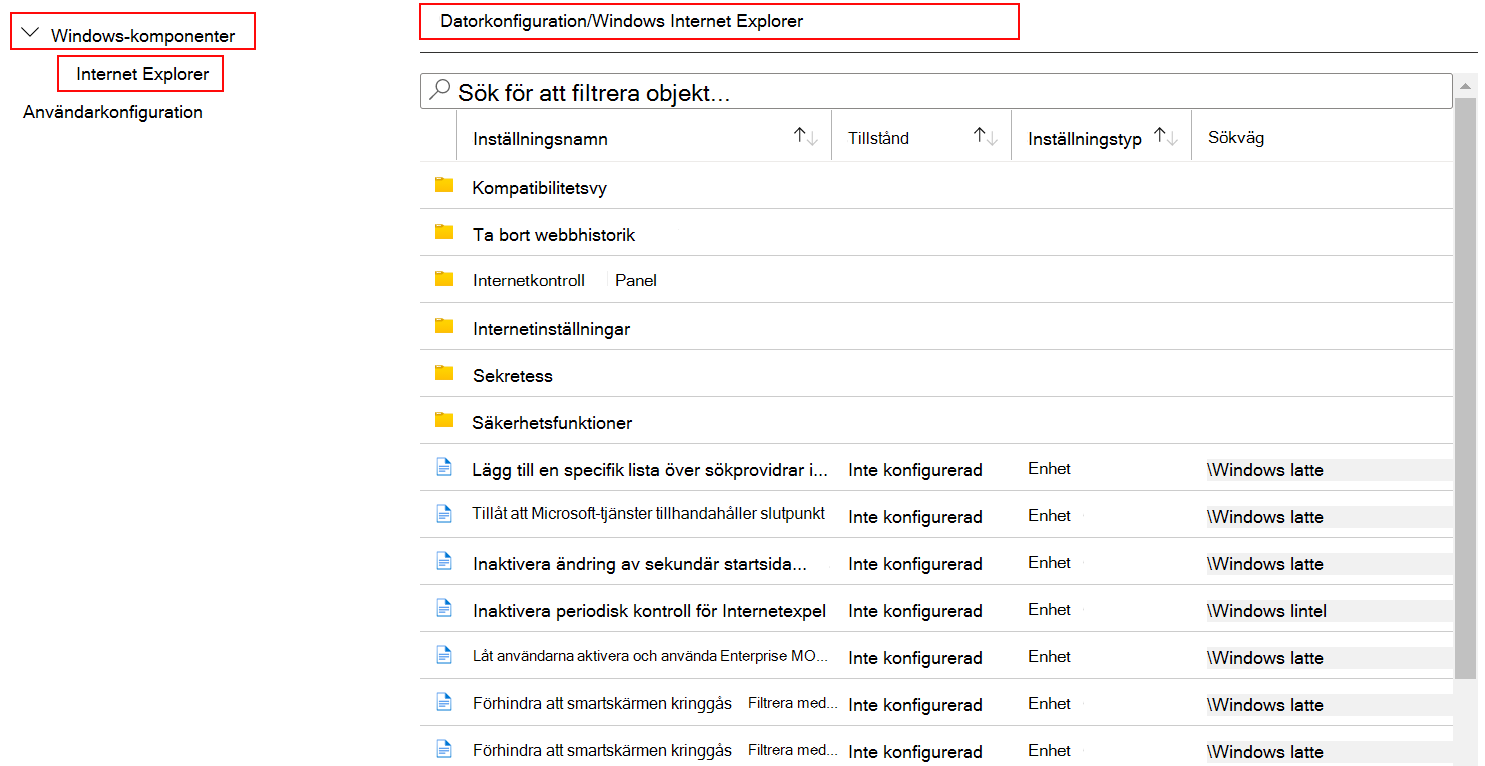This screenshot has width=1485, height=766.
Task: Open the Internetinställningar folder icon
Action: (444, 326)
